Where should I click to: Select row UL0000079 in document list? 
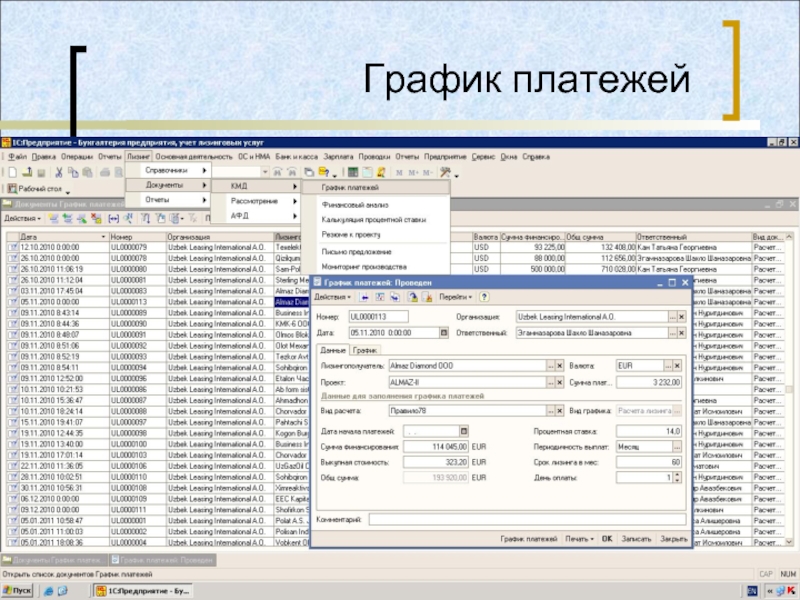[395, 247]
